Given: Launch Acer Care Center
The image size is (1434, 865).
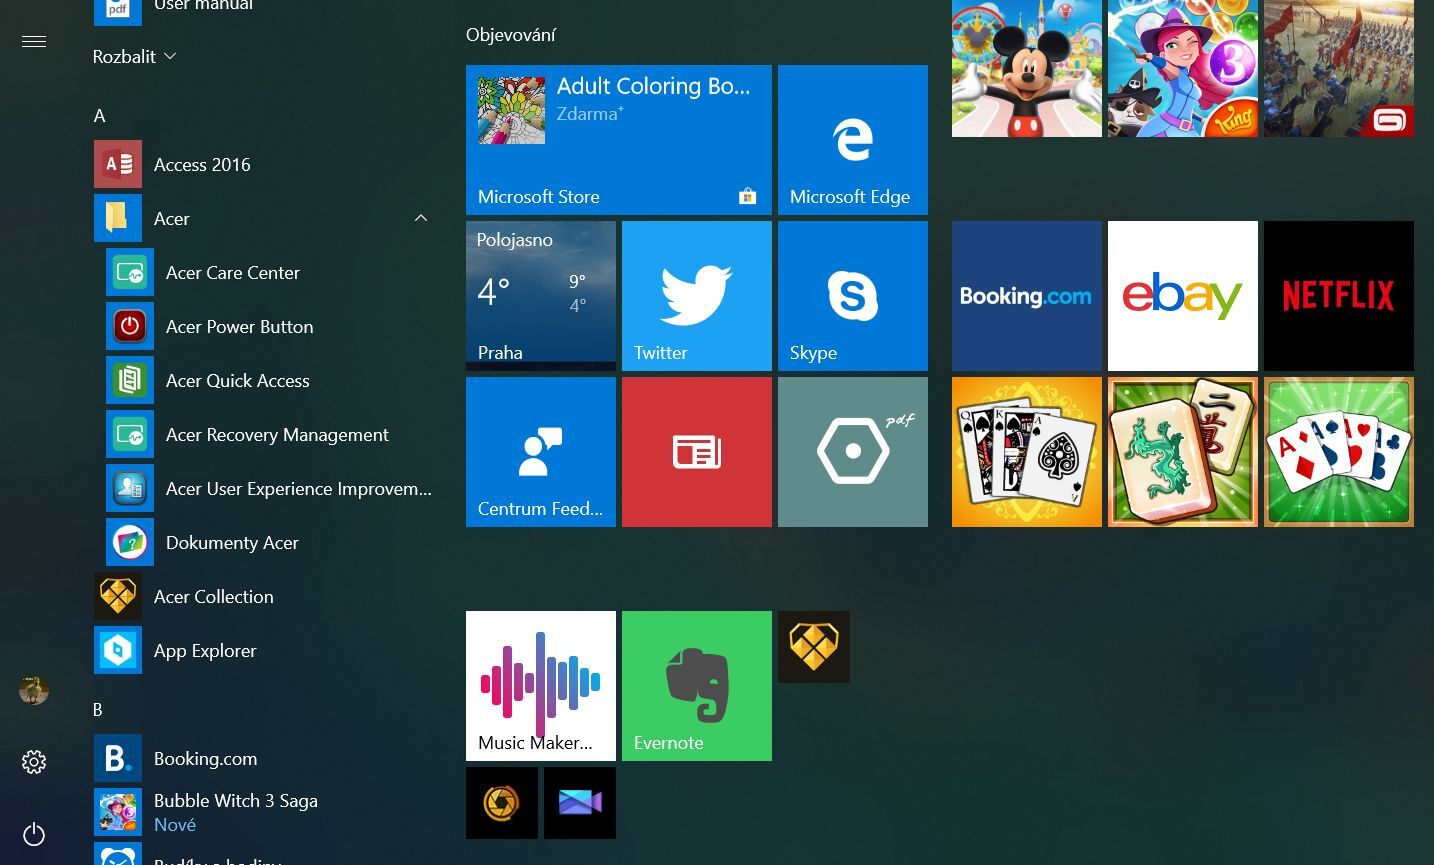Looking at the screenshot, I should coord(232,272).
